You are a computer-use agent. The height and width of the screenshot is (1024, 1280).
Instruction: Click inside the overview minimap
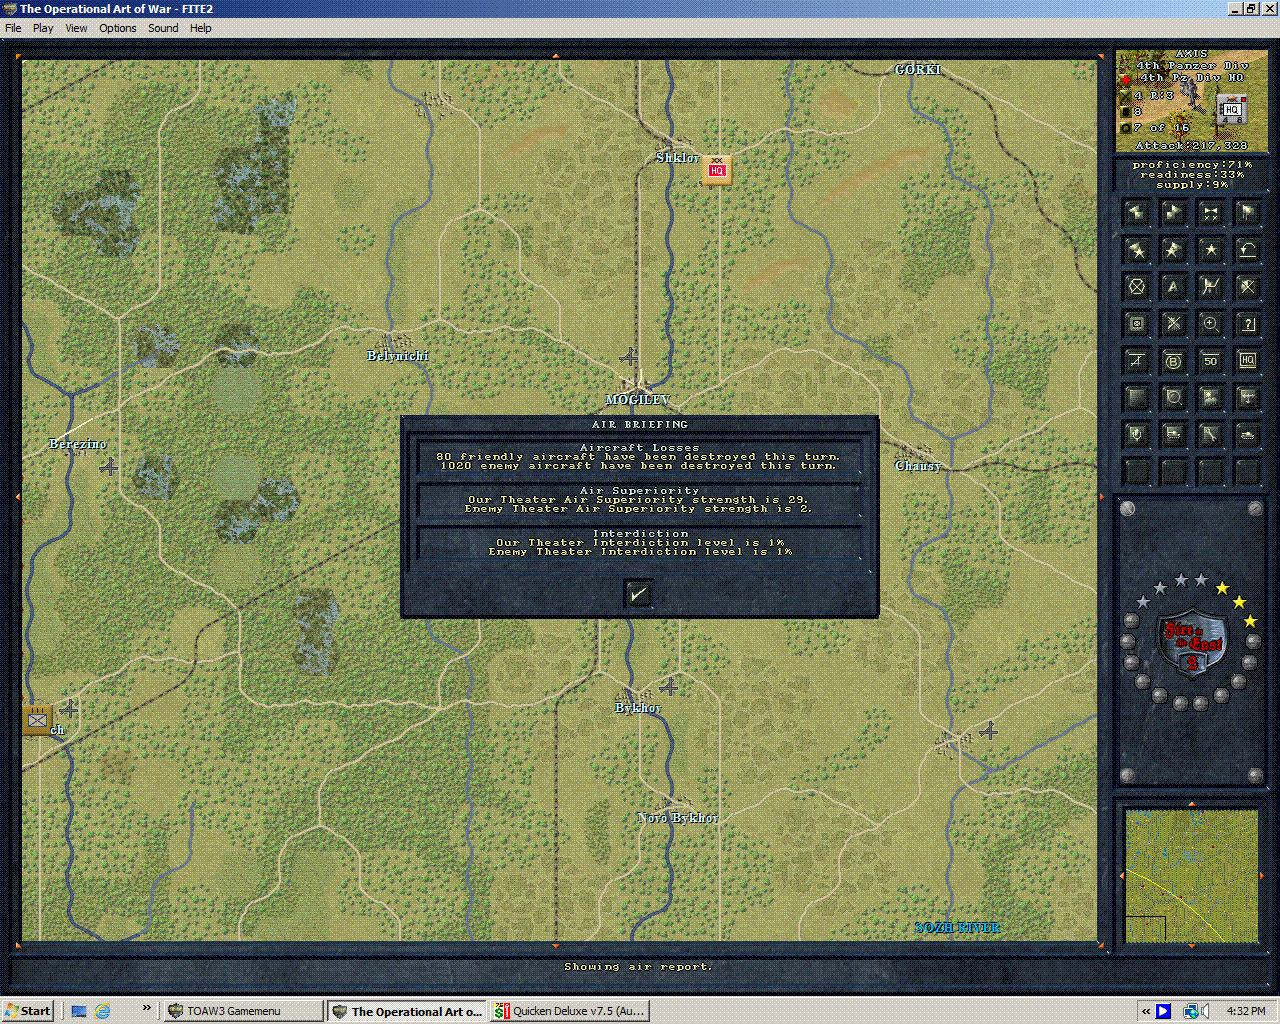pos(1191,876)
